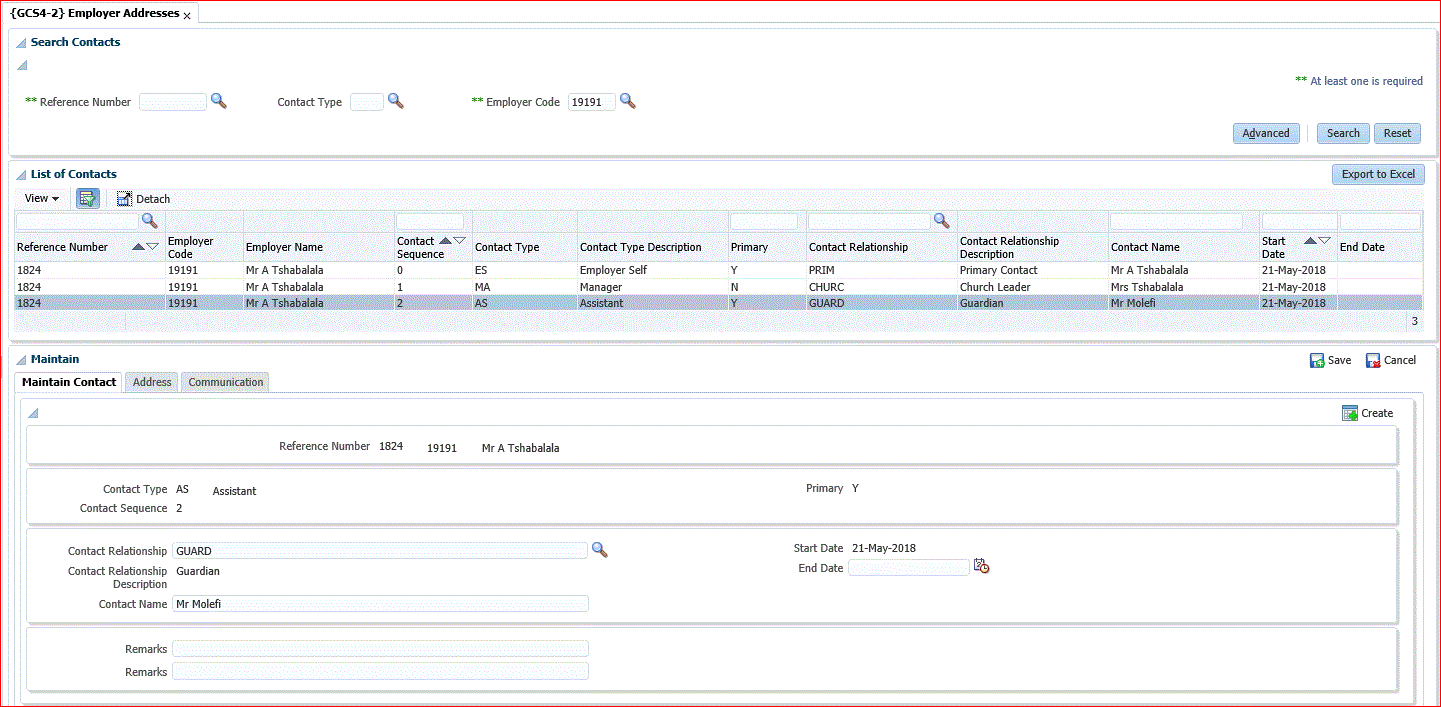Click the Export to Excel button
The width and height of the screenshot is (1441, 707).
[x=1377, y=174]
